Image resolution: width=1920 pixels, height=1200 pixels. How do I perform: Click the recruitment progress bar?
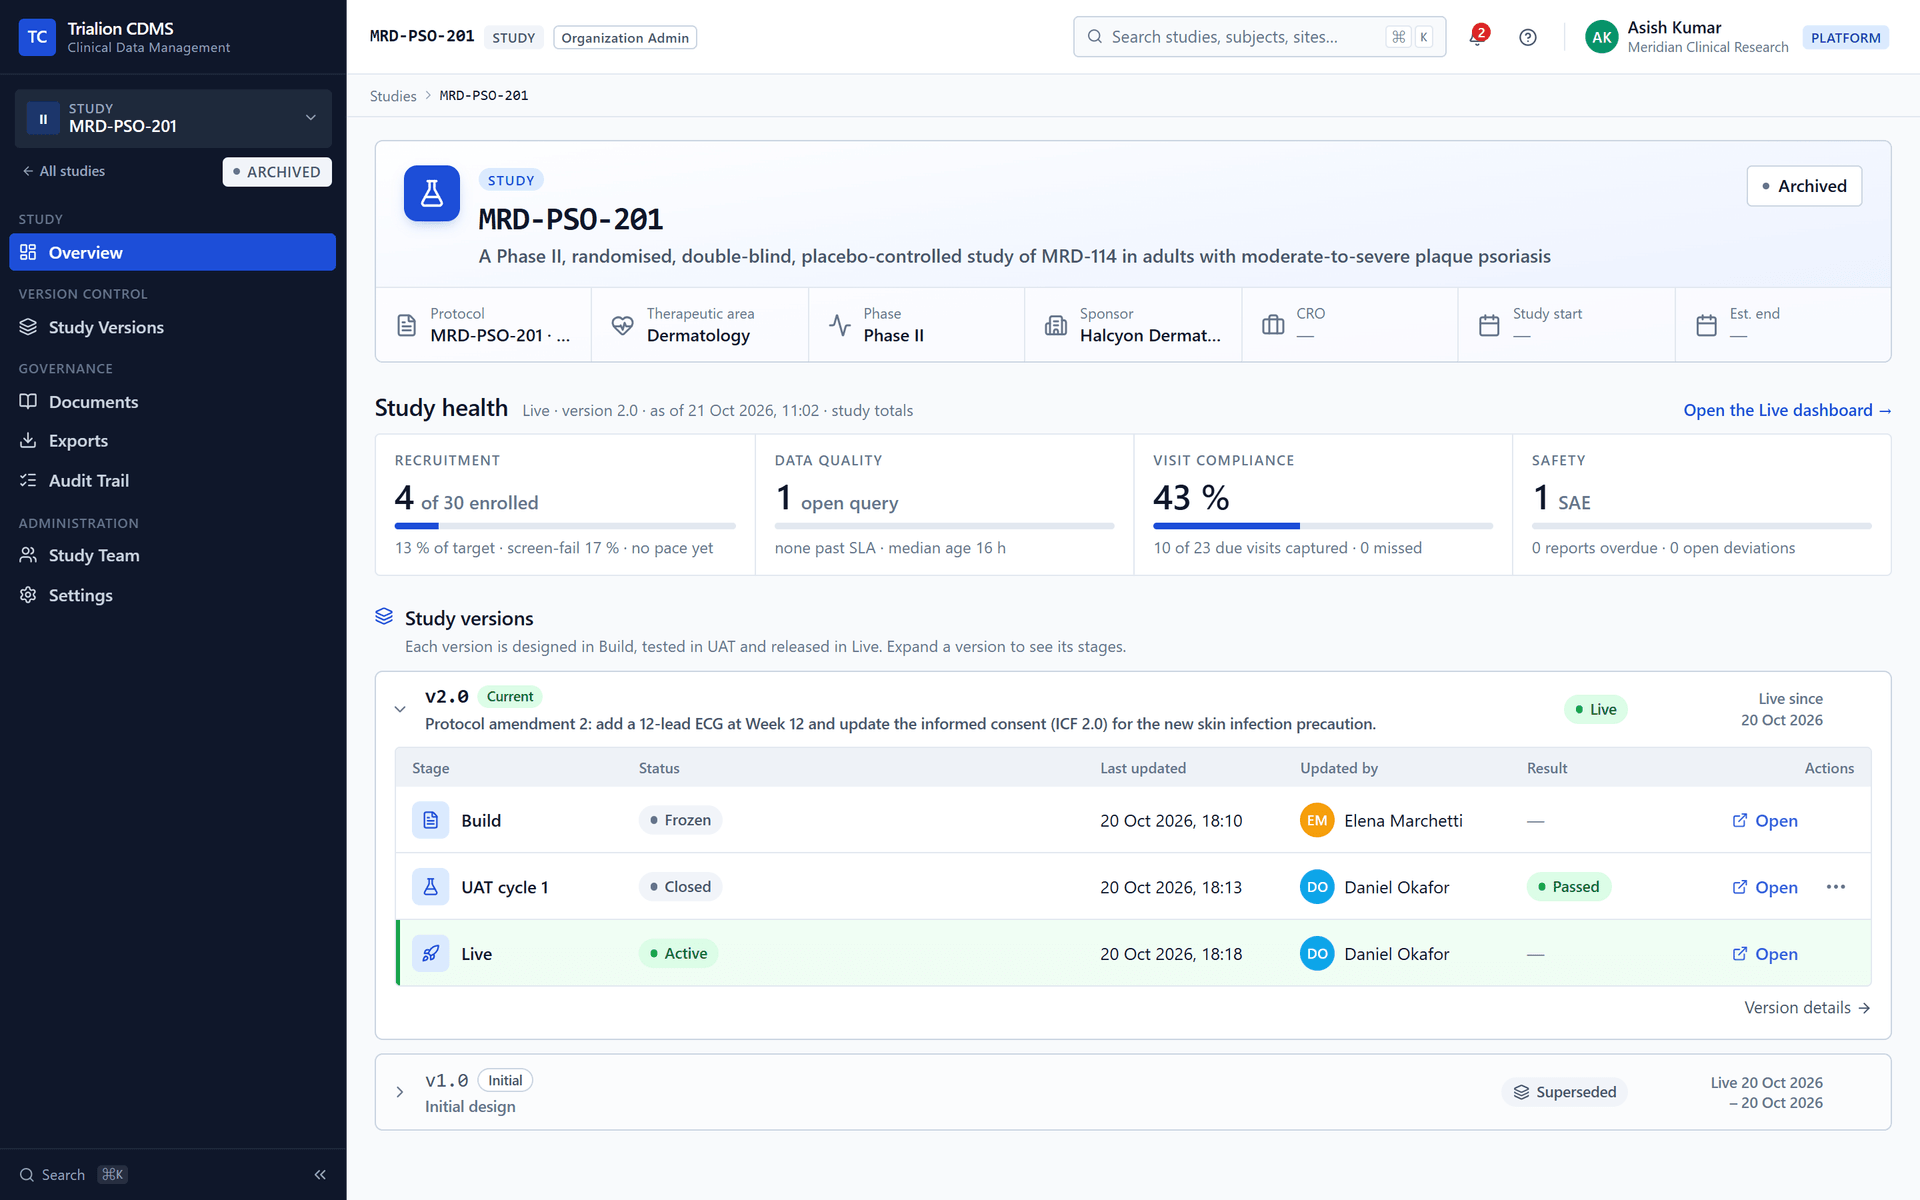point(565,526)
